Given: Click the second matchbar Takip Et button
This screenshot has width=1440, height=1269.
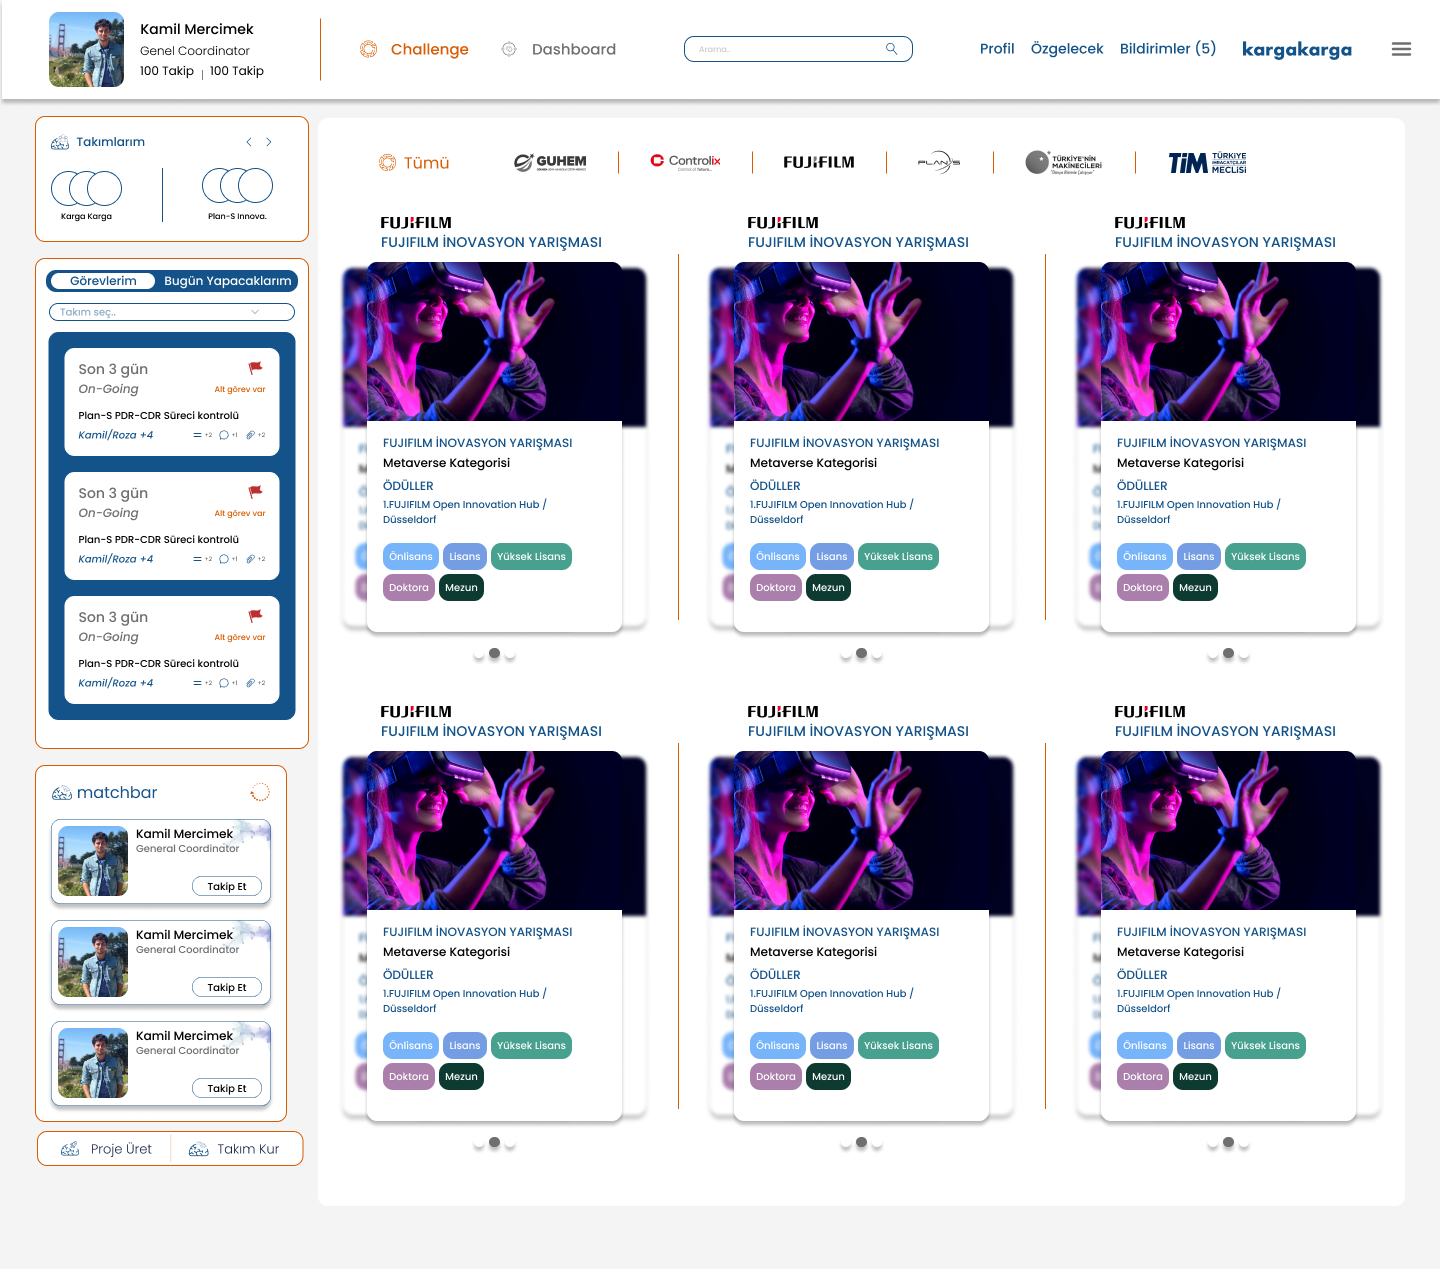Looking at the screenshot, I should point(227,987).
